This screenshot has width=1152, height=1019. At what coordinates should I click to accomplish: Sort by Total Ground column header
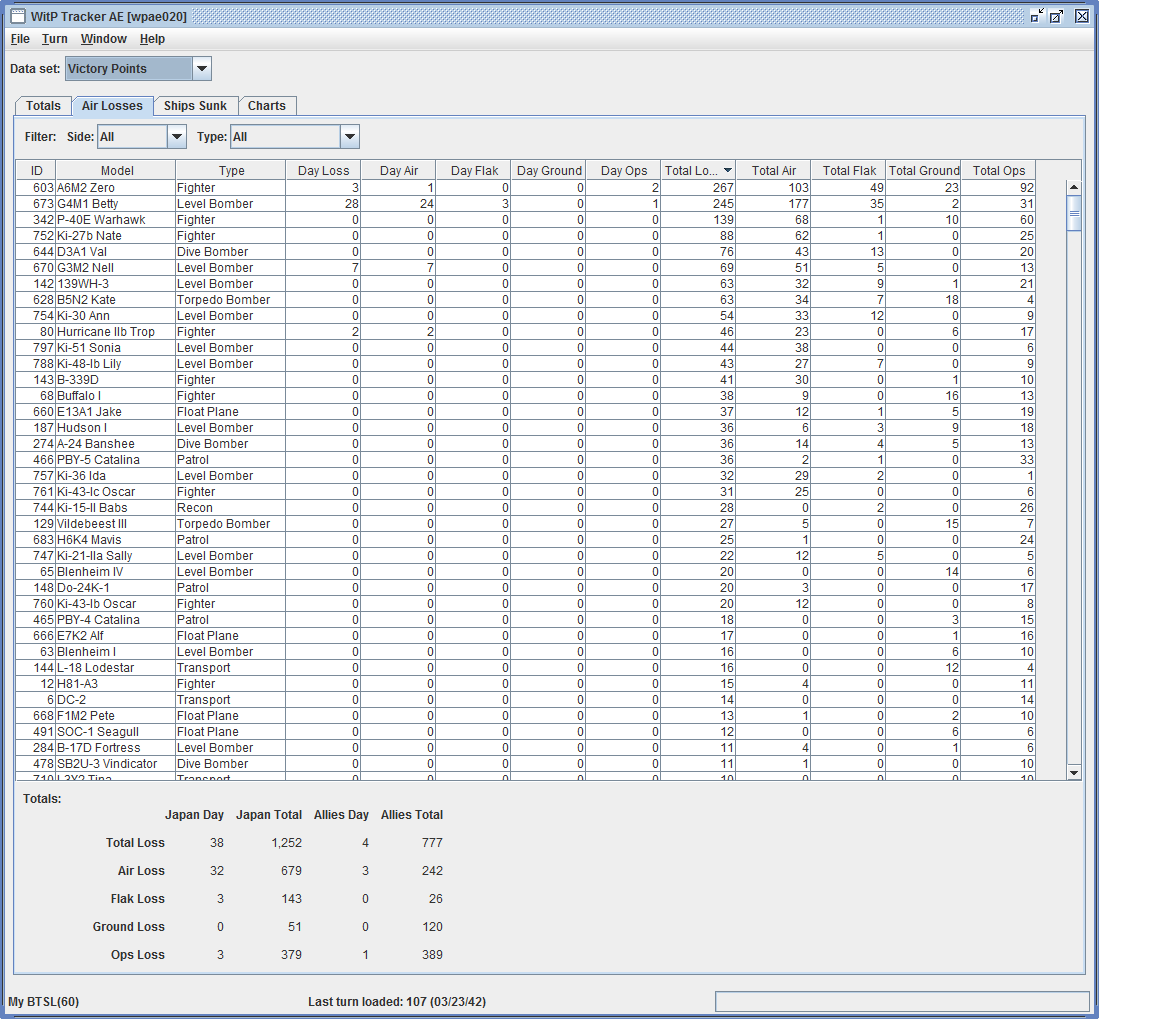(924, 170)
